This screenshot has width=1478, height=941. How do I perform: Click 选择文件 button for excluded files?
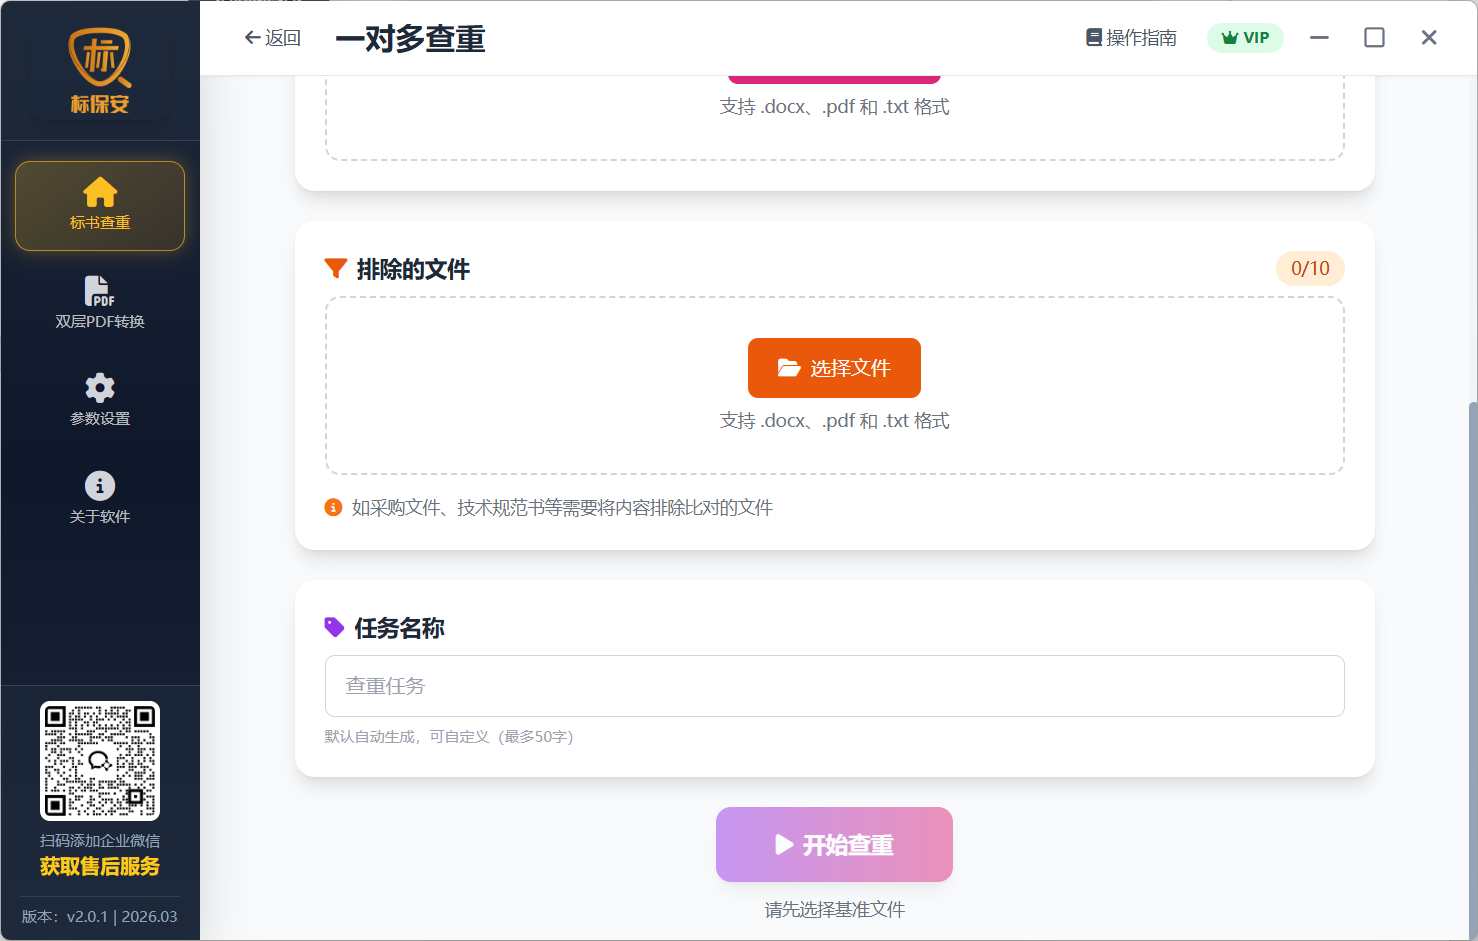point(834,368)
